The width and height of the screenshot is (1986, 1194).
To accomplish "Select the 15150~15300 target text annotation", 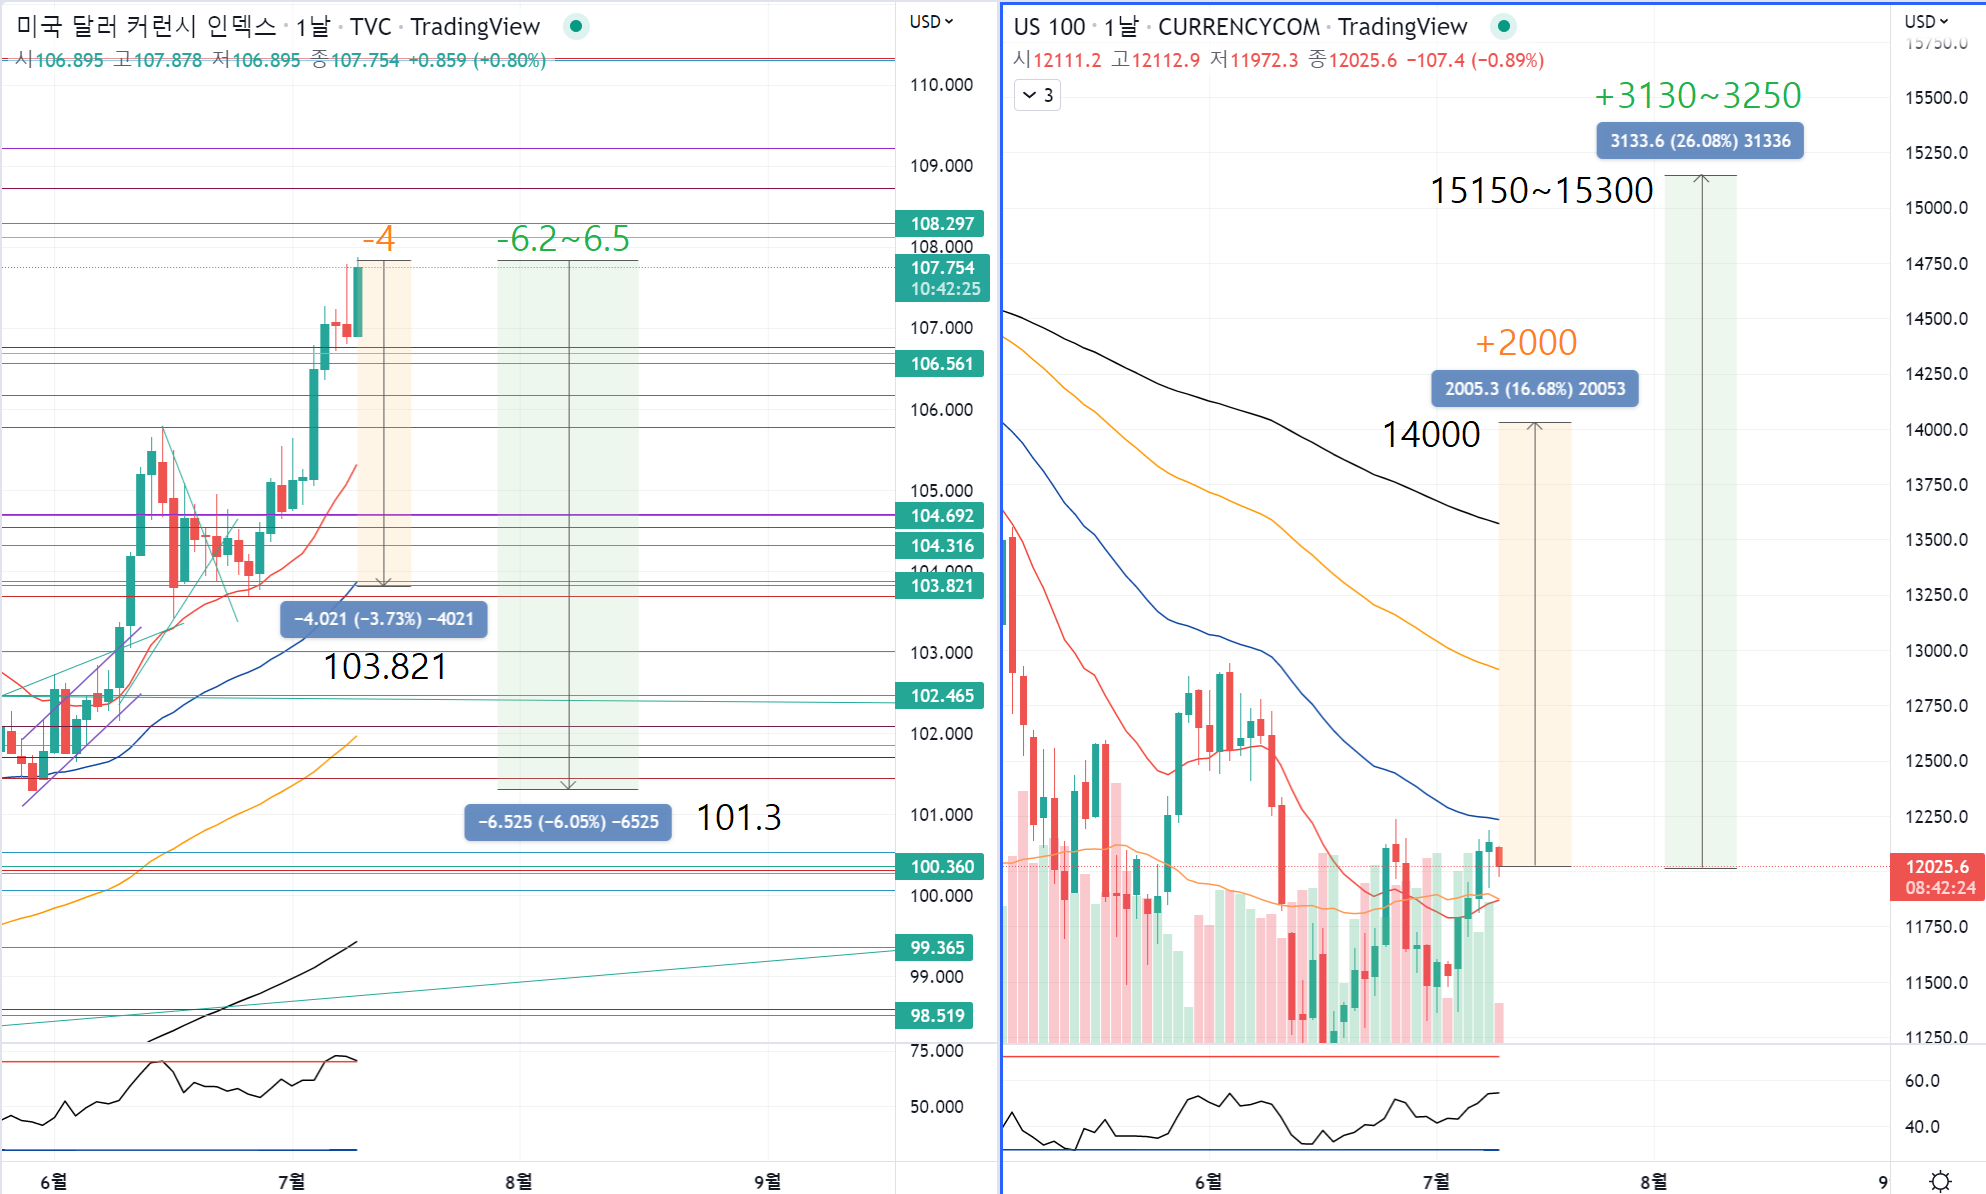I will [x=1541, y=190].
